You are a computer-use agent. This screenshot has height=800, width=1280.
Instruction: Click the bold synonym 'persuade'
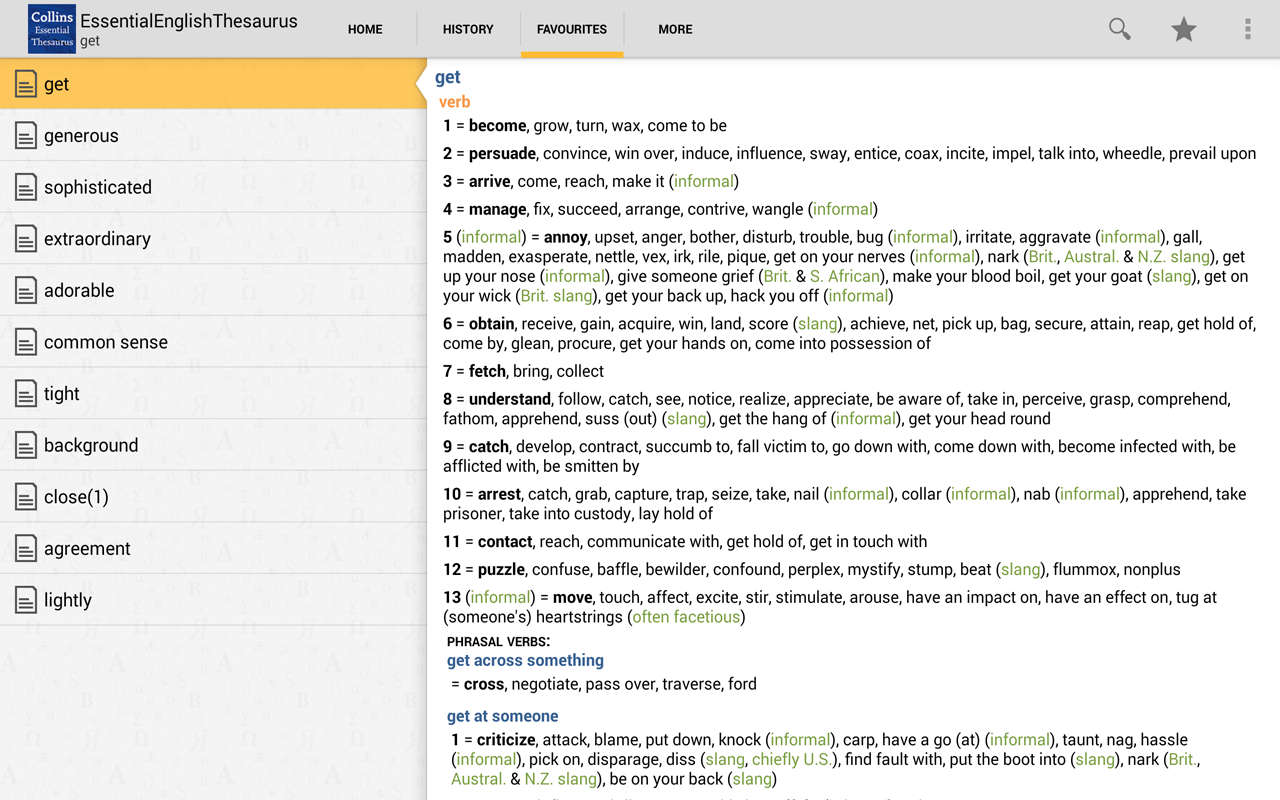pyautogui.click(x=504, y=154)
